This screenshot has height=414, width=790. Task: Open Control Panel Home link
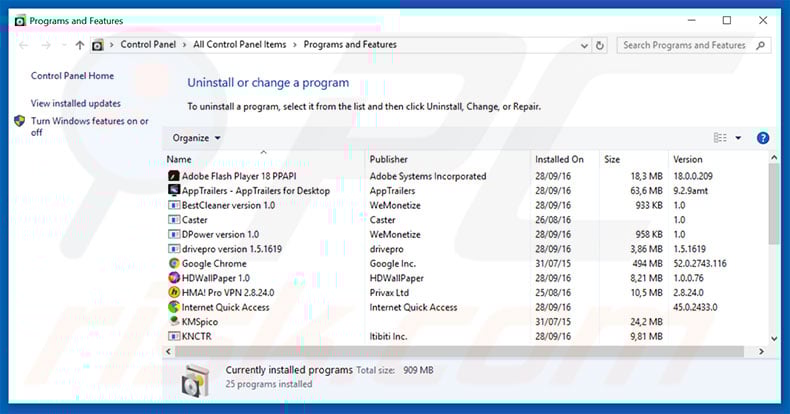(72, 76)
